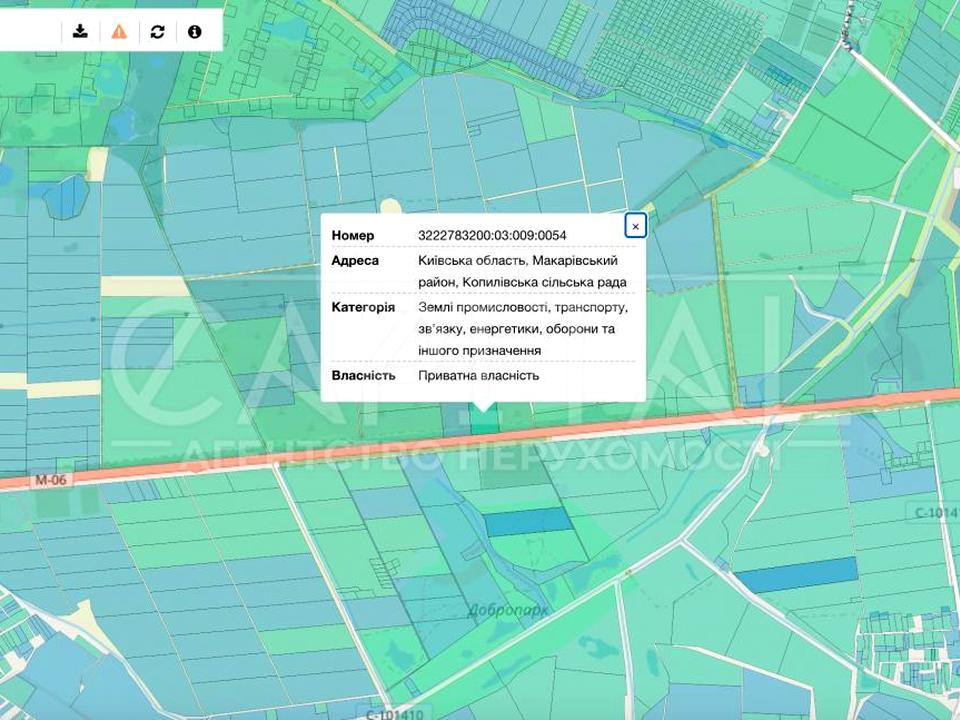This screenshot has width=960, height=720.
Task: Click the Категорія row label
Action: tap(363, 307)
